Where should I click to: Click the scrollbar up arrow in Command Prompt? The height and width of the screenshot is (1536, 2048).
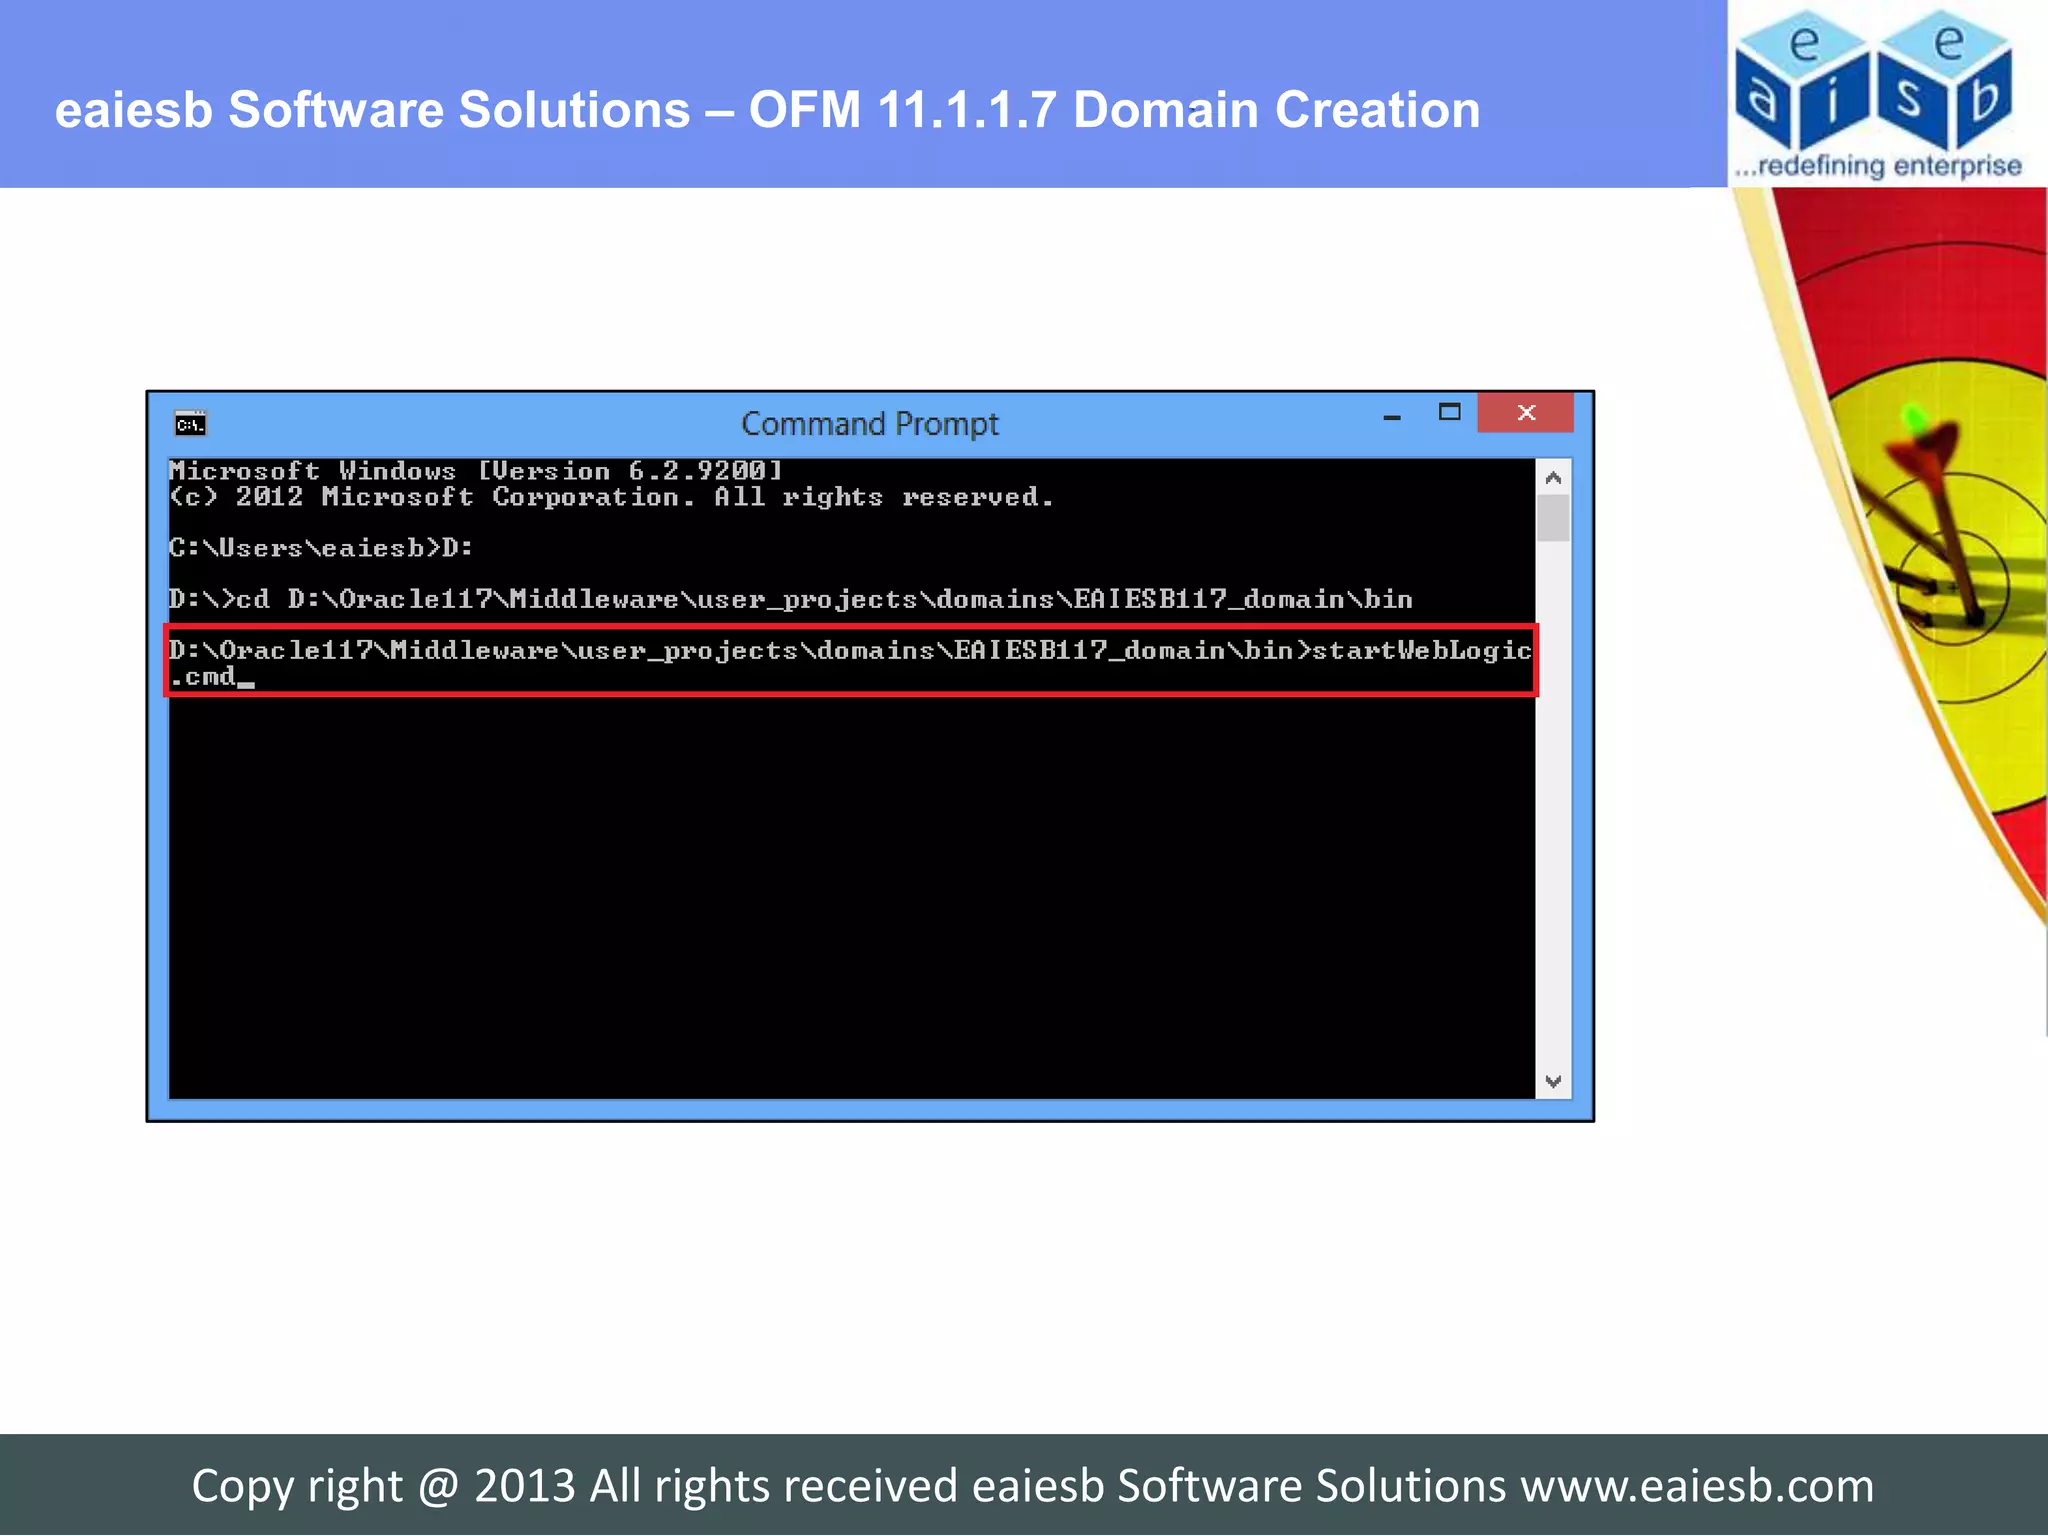[1553, 478]
